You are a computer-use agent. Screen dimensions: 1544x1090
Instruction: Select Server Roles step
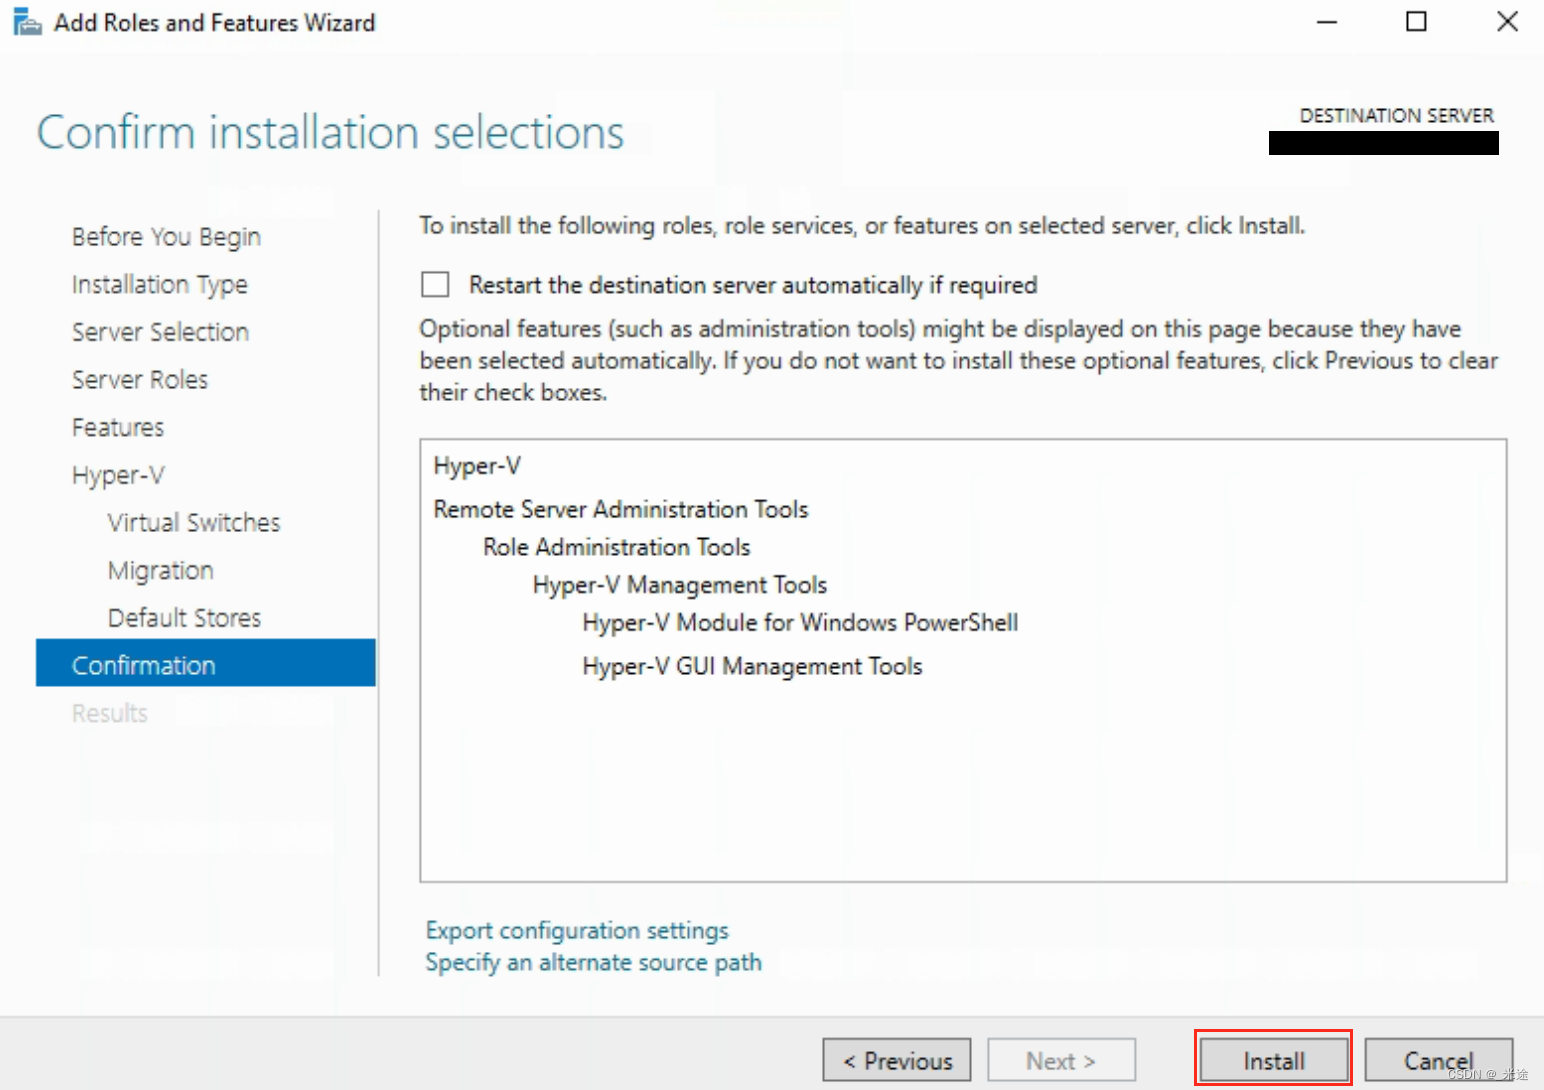tap(139, 379)
